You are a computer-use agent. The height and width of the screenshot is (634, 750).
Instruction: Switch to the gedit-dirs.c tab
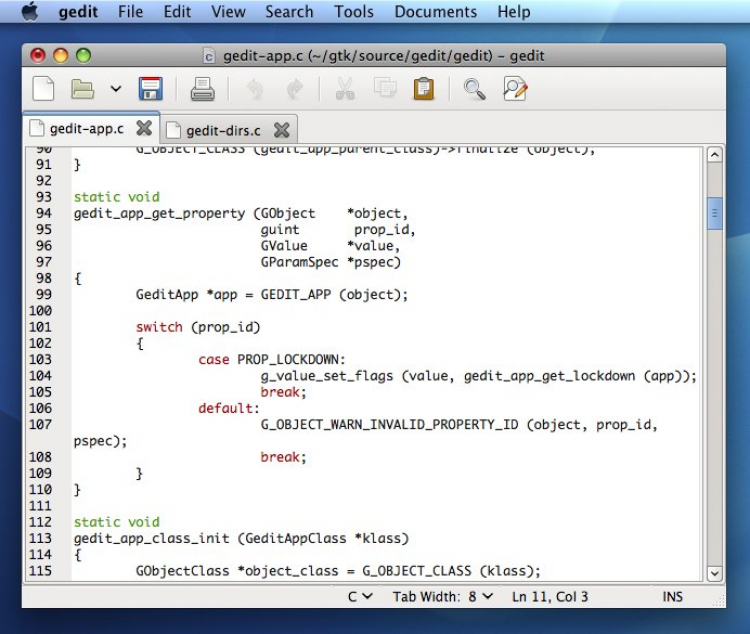coord(223,130)
